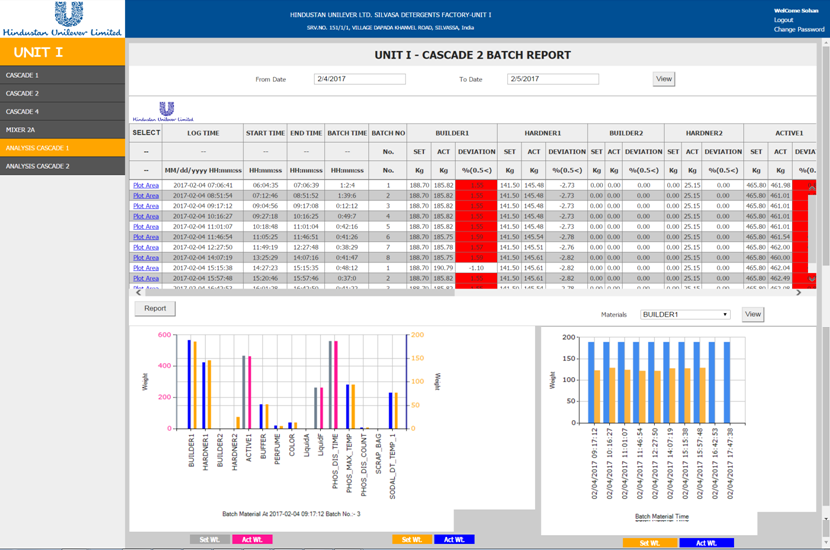The height and width of the screenshot is (550, 830).
Task: Click blue Act Wt. swatch under left chart
Action: click(x=454, y=539)
